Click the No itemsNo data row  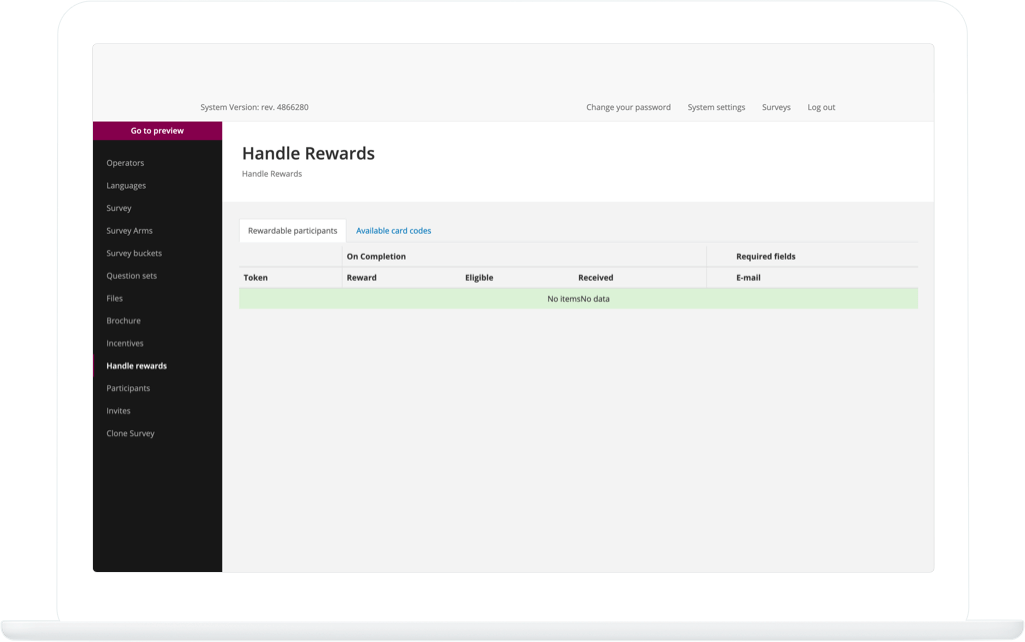(579, 299)
